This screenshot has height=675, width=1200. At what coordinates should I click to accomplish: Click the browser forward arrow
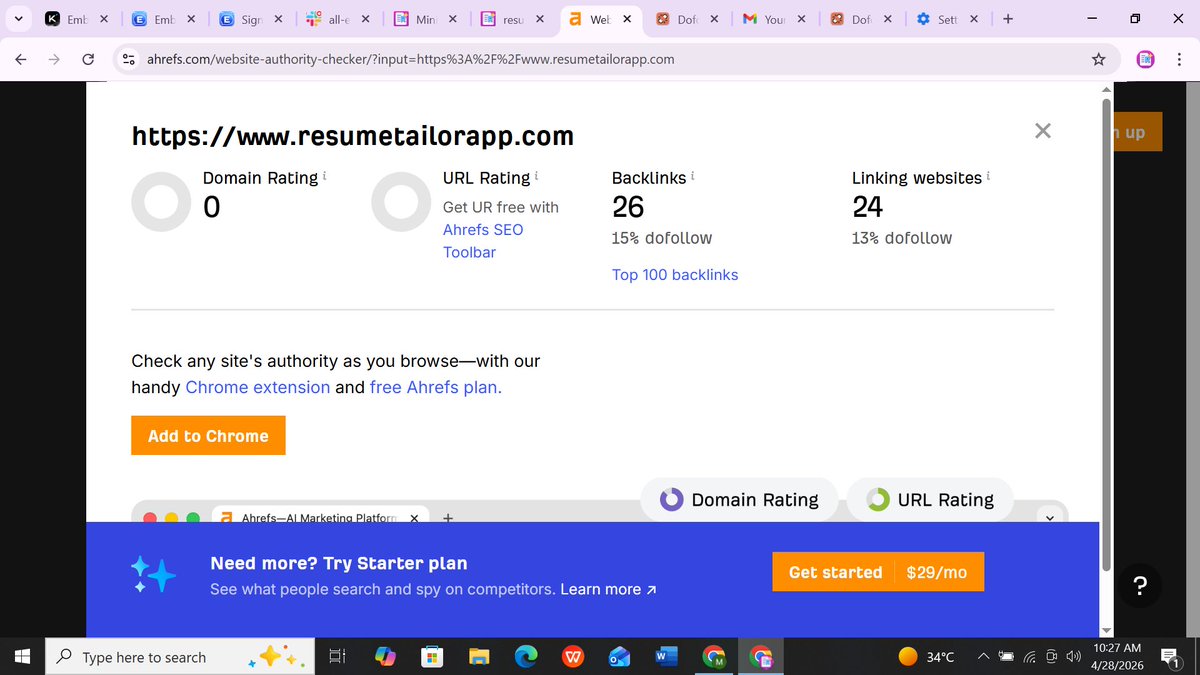54,59
